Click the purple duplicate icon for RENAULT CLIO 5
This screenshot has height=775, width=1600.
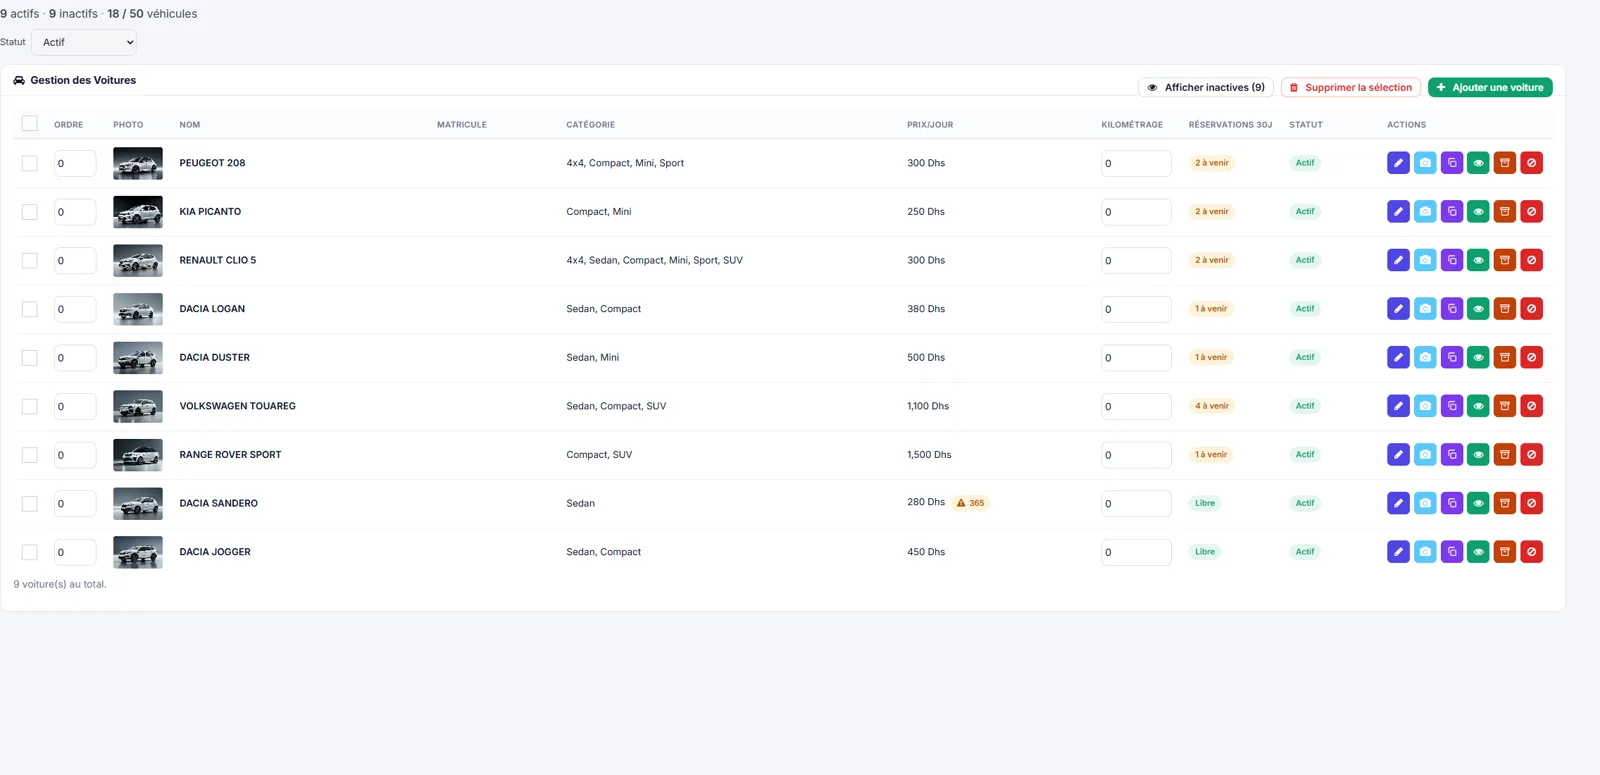coord(1452,260)
